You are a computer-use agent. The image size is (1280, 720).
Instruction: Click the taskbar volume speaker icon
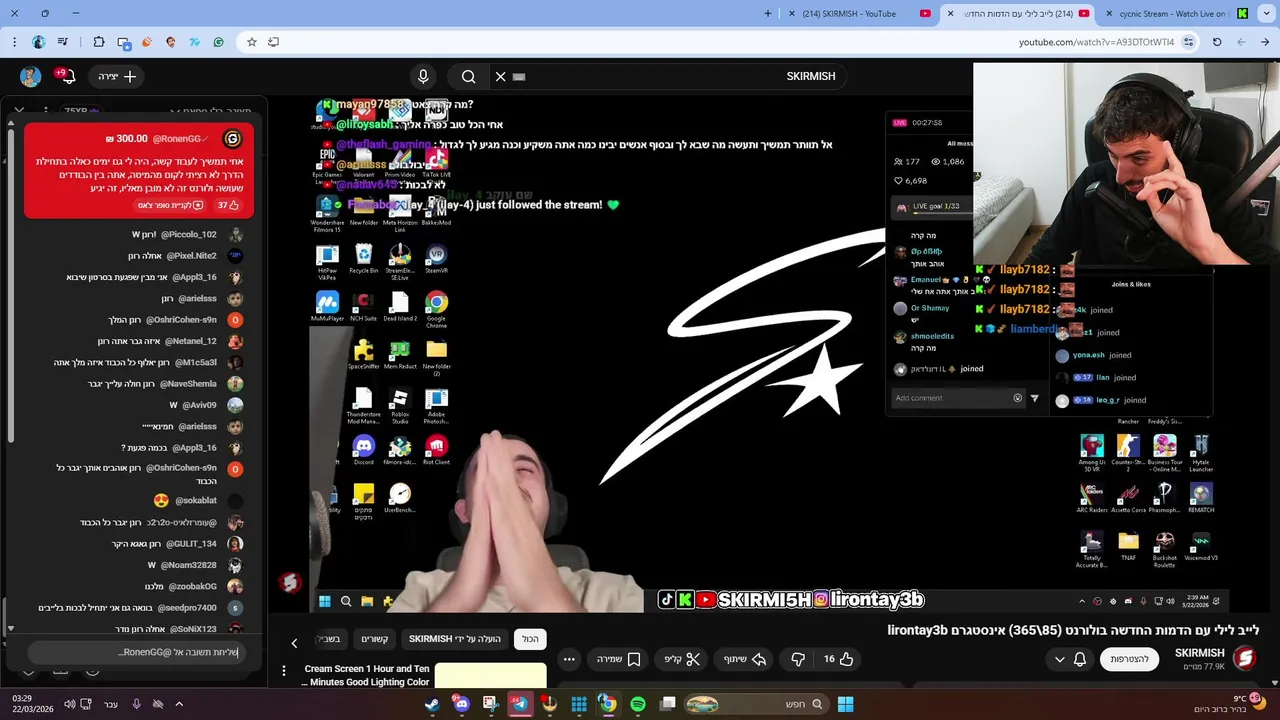pos(69,704)
